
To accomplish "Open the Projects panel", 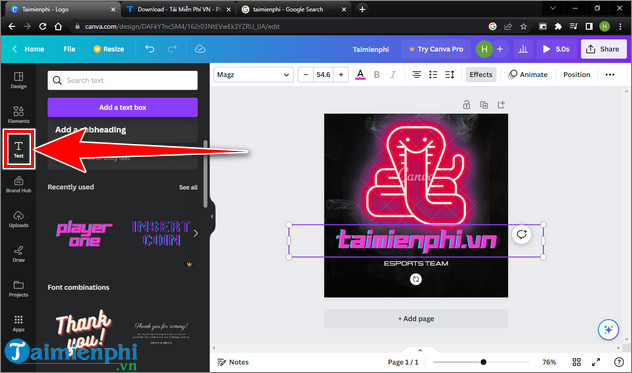I will click(19, 289).
